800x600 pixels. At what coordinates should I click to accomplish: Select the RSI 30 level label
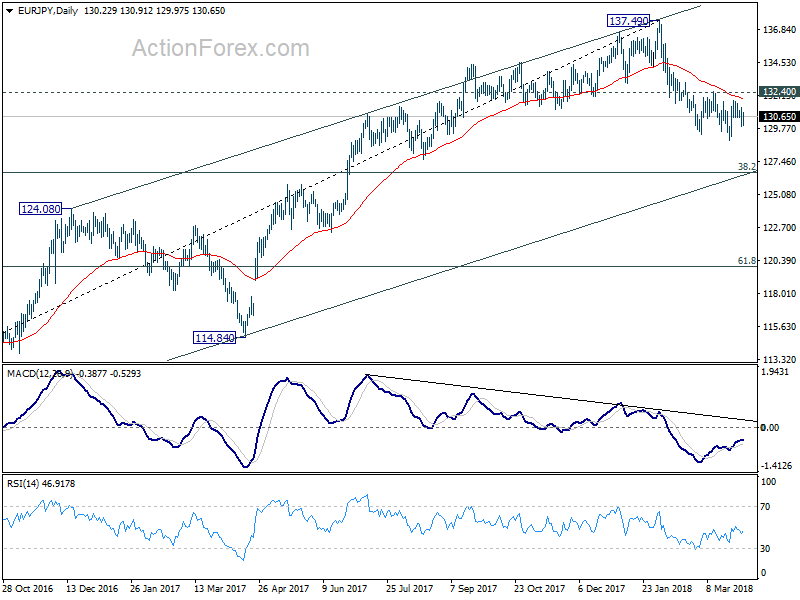[765, 548]
